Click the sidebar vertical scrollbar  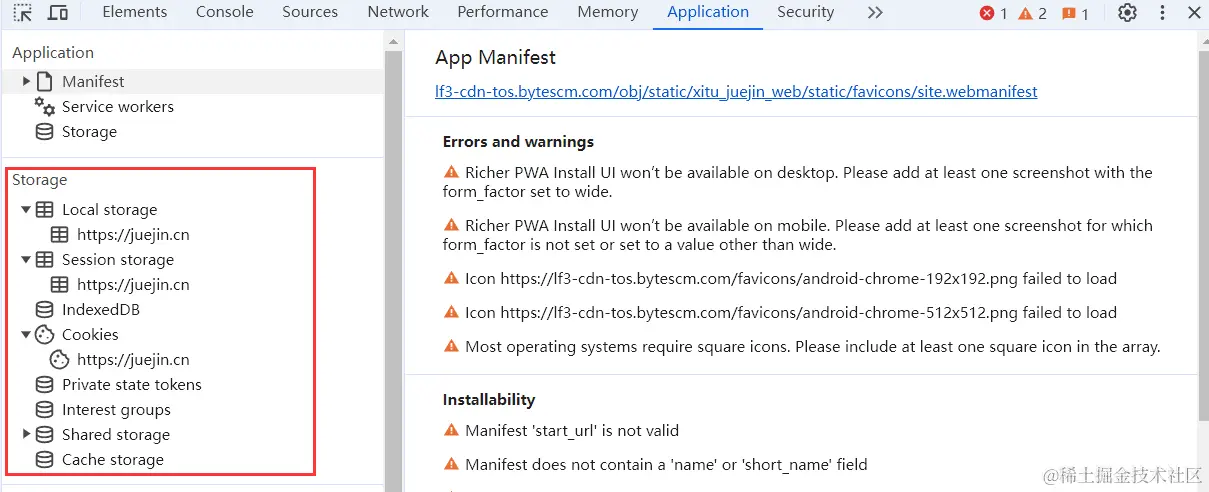pyautogui.click(x=394, y=250)
